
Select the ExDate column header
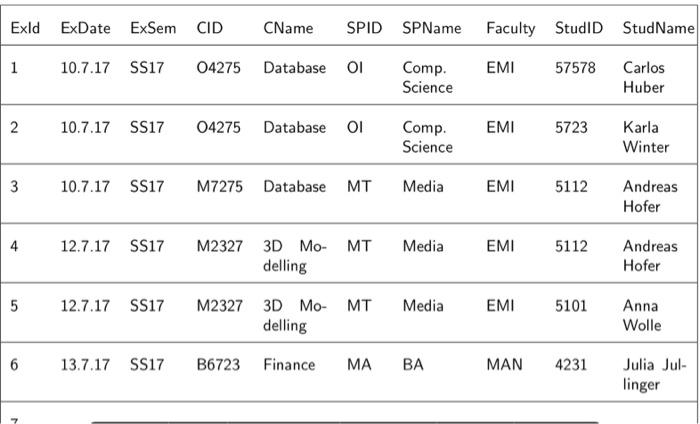pyautogui.click(x=85, y=28)
